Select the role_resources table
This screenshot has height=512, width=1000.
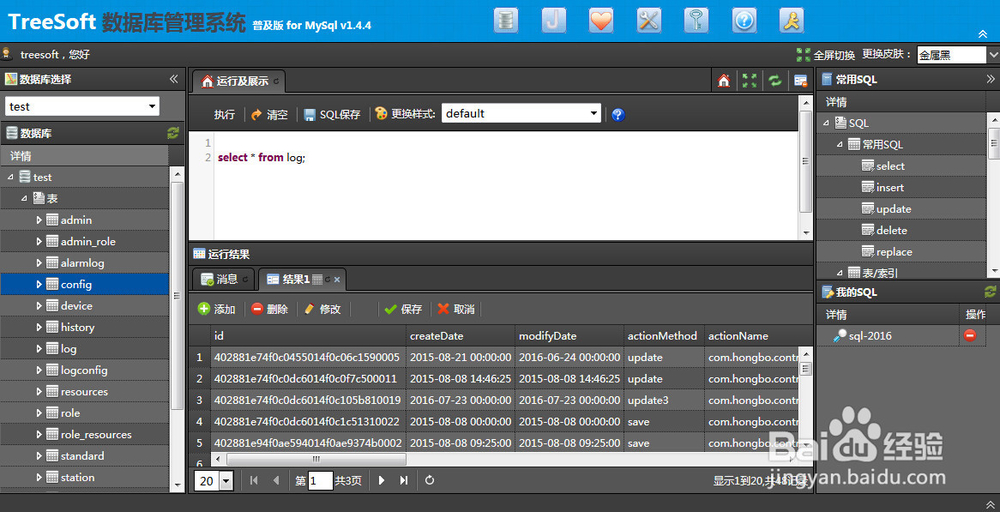tap(96, 434)
